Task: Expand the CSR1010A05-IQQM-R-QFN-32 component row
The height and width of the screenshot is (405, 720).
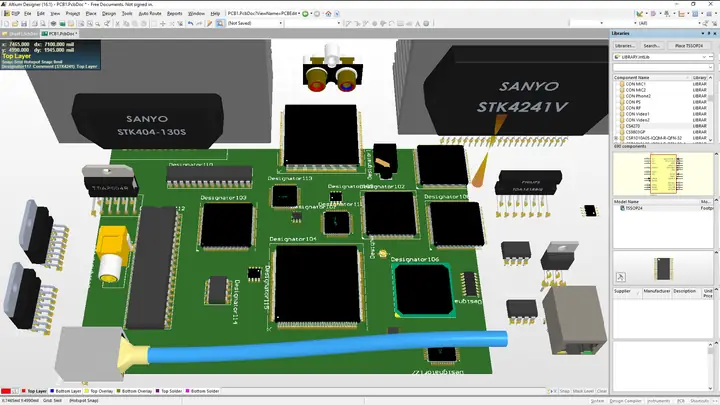Action: pyautogui.click(x=616, y=138)
